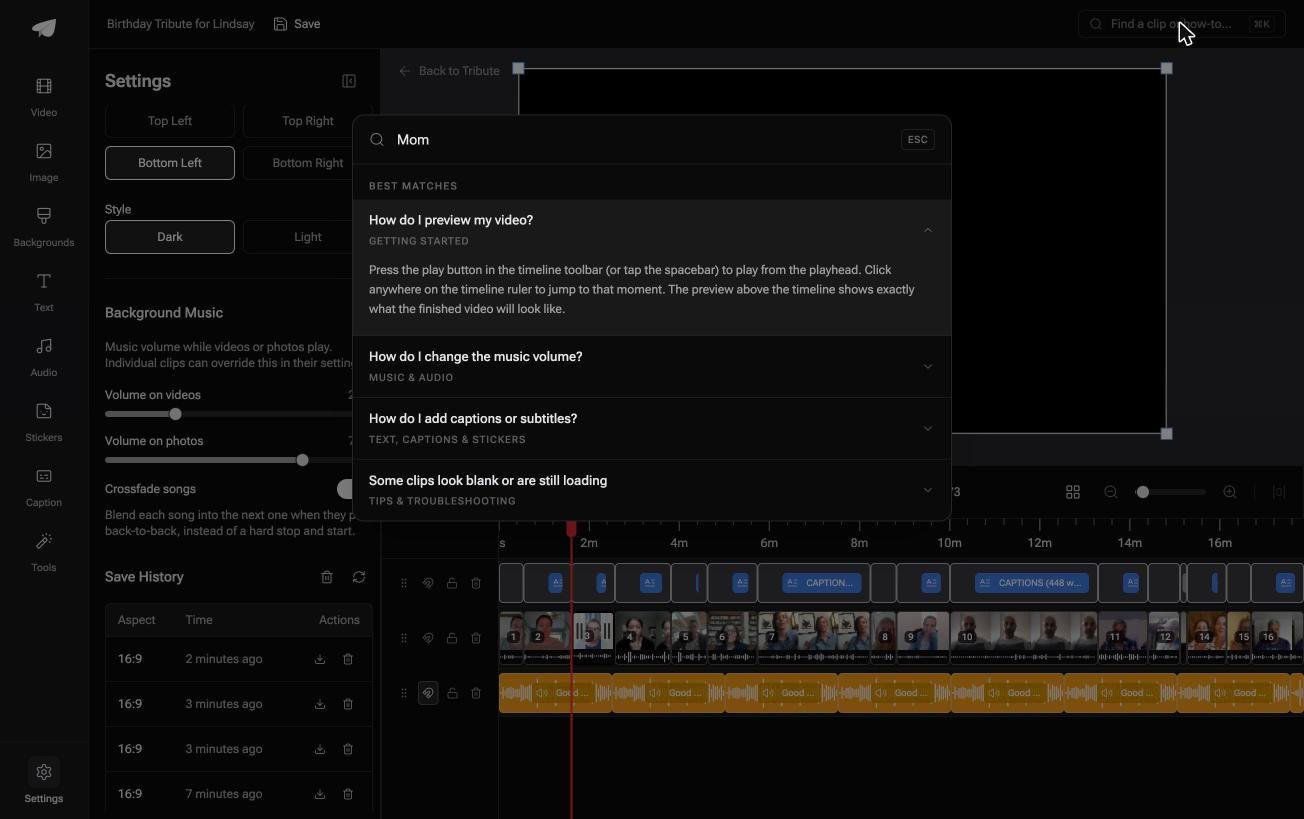The image size is (1304, 819).
Task: Open the Tools panel in sidebar
Action: point(44,552)
